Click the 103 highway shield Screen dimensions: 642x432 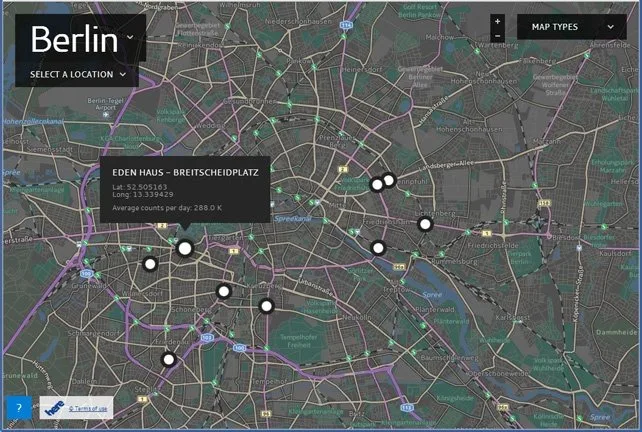coord(207,338)
